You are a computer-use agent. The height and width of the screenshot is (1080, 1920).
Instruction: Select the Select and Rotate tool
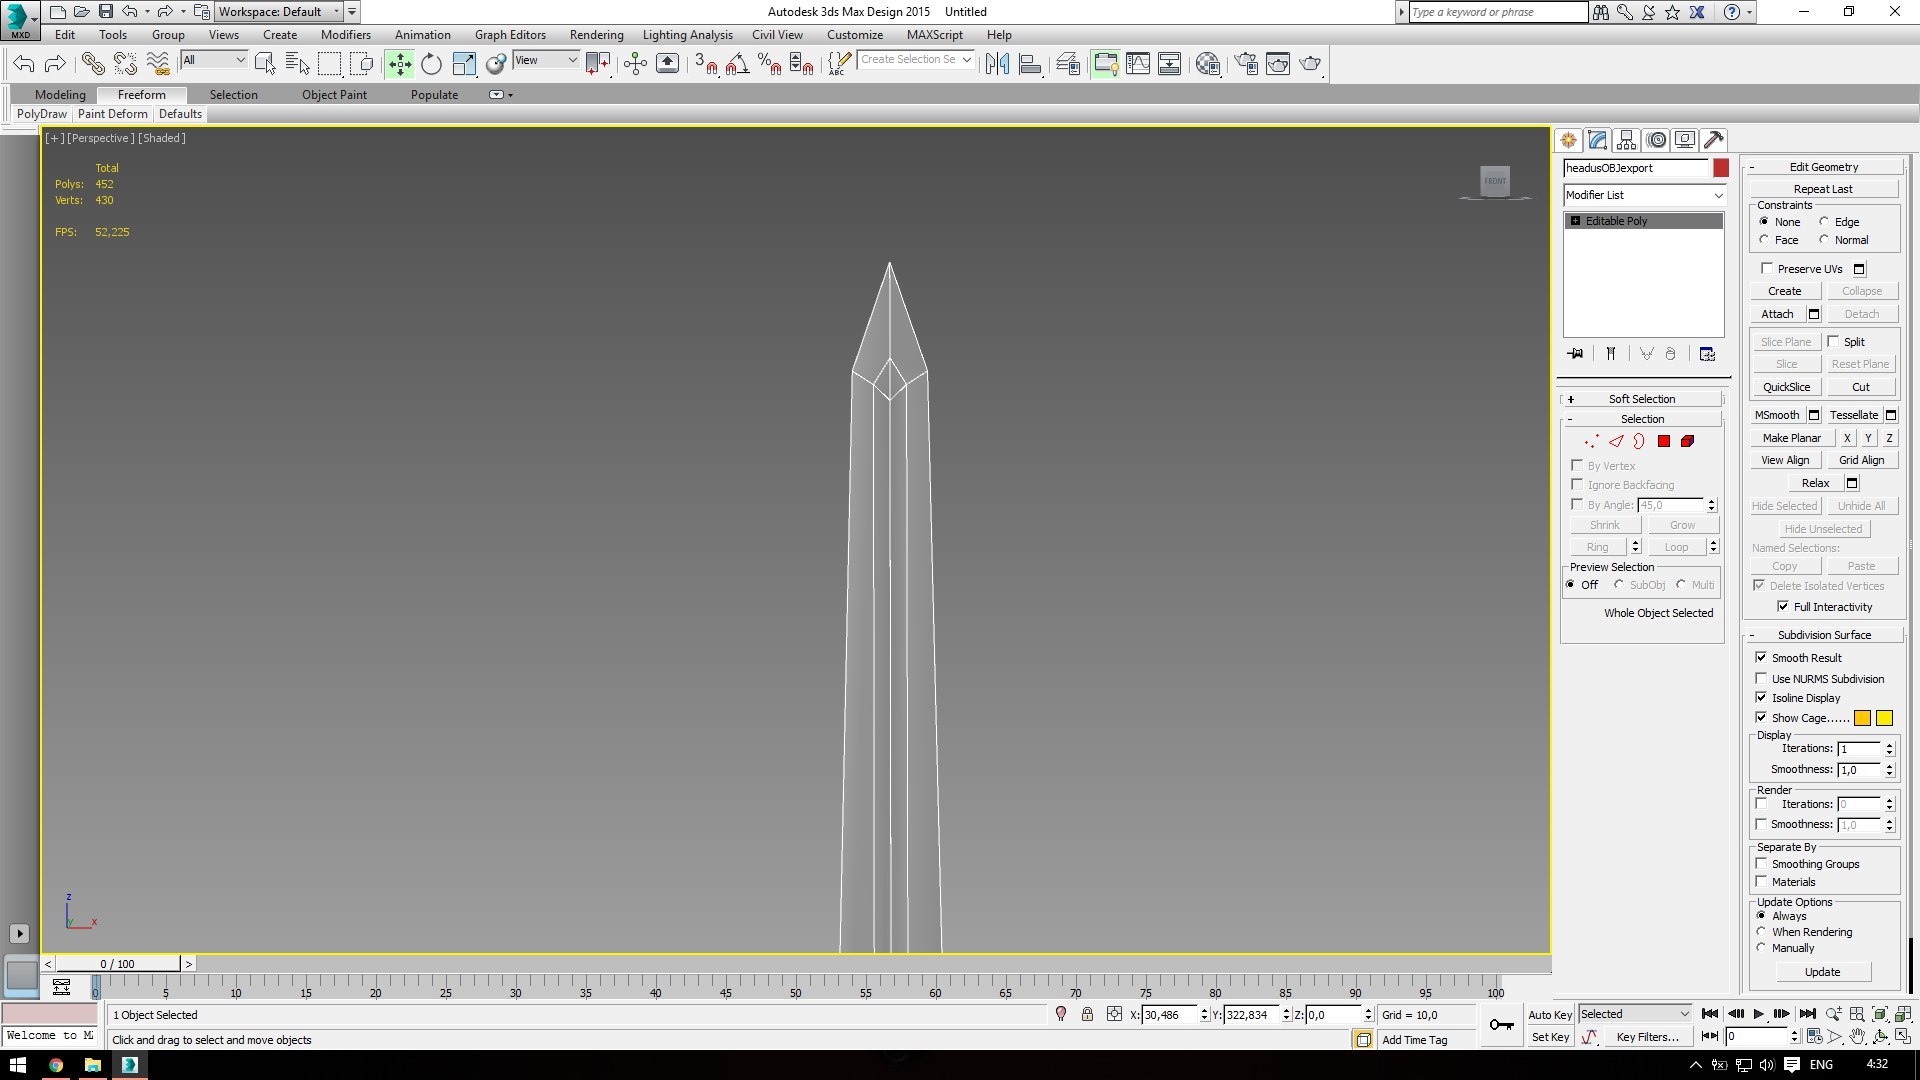click(431, 64)
